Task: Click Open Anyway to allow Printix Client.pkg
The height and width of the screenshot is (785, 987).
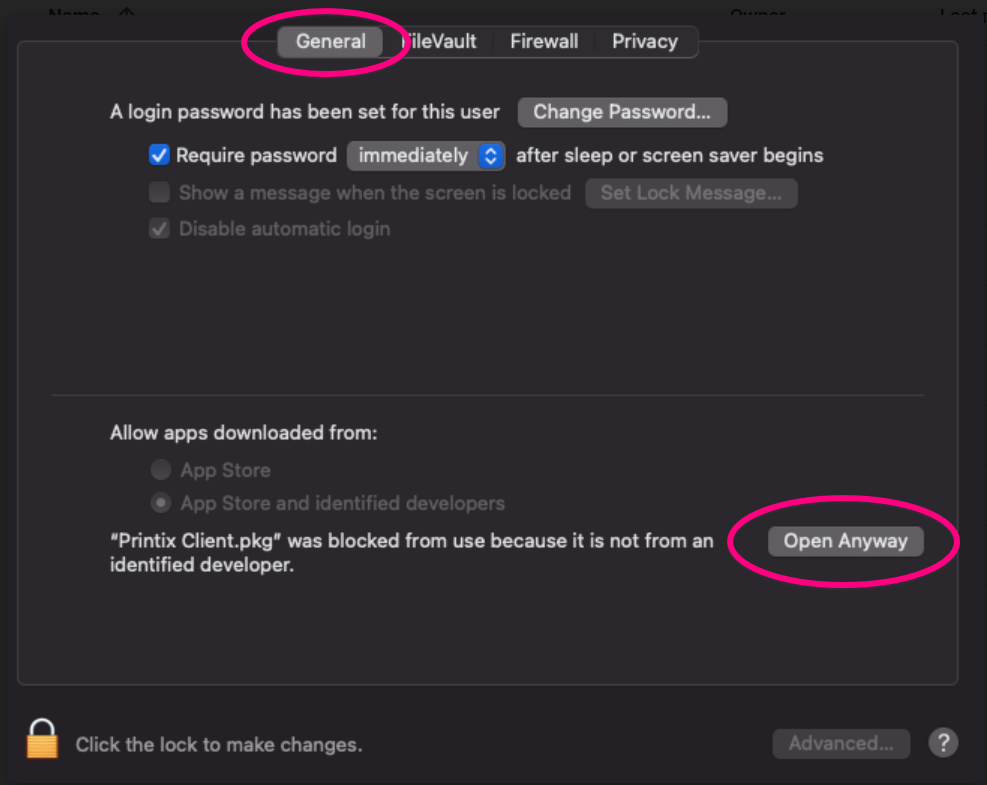Action: click(845, 540)
